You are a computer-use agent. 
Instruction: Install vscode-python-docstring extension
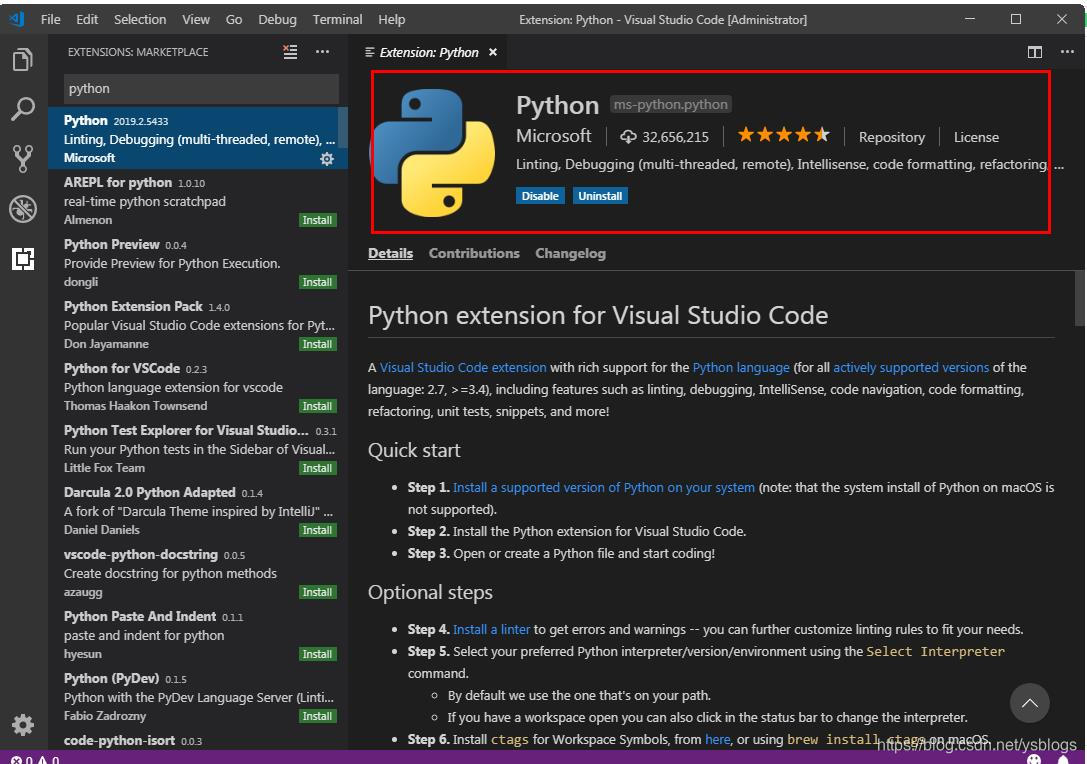point(318,592)
